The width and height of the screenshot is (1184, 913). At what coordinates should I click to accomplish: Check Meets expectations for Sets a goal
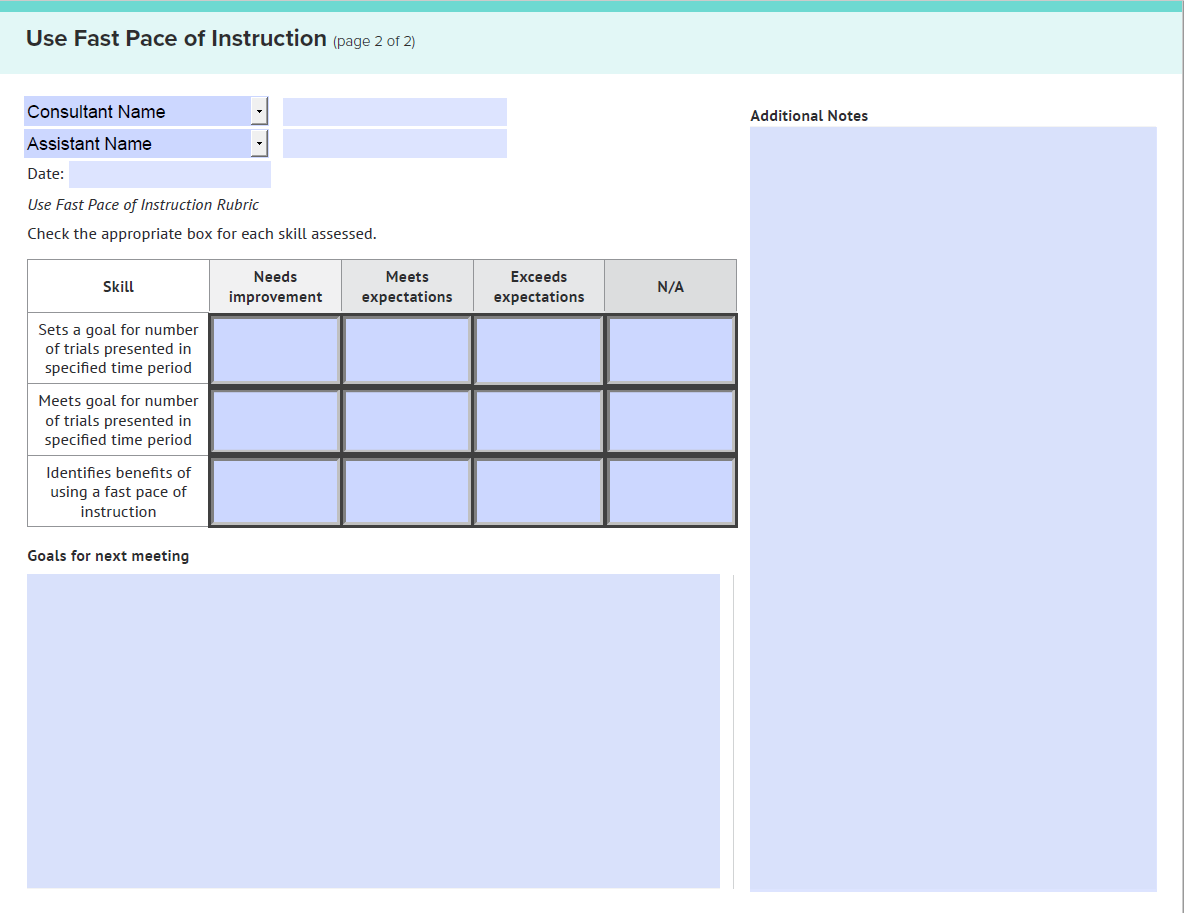[407, 350]
